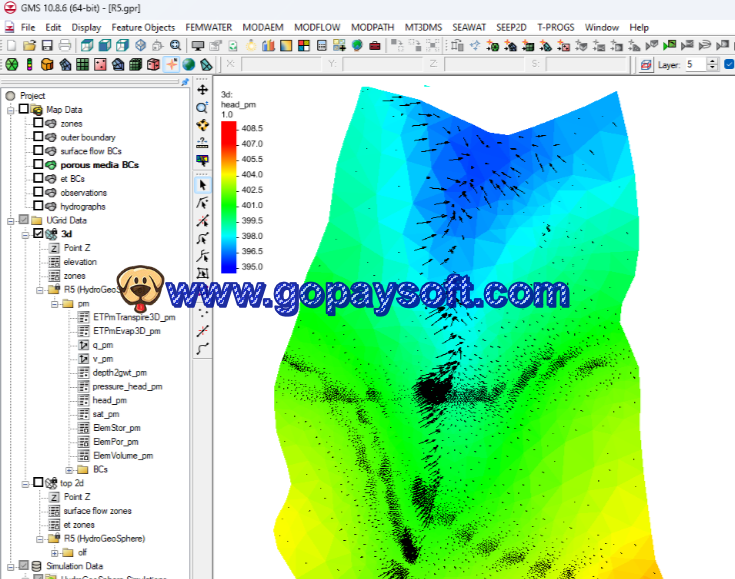Collapse the Simulation Data node
This screenshot has height=579, width=735.
tap(10, 567)
